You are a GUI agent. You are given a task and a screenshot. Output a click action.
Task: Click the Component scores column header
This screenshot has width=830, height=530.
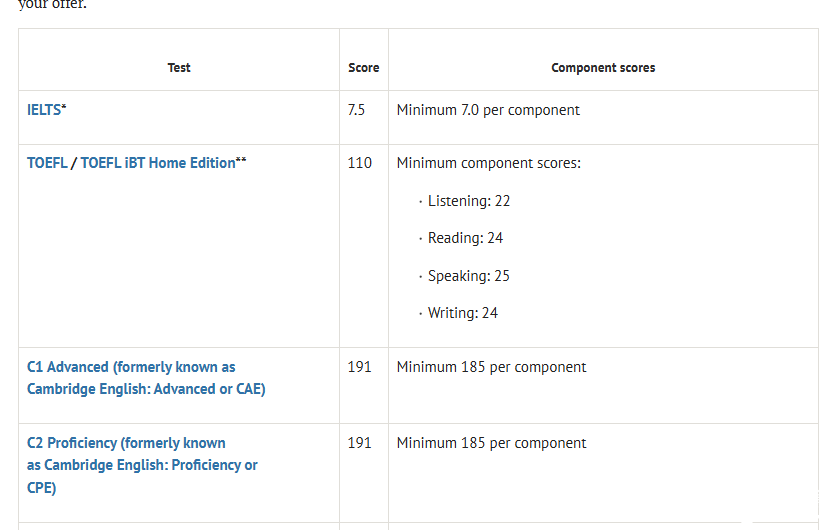[603, 68]
